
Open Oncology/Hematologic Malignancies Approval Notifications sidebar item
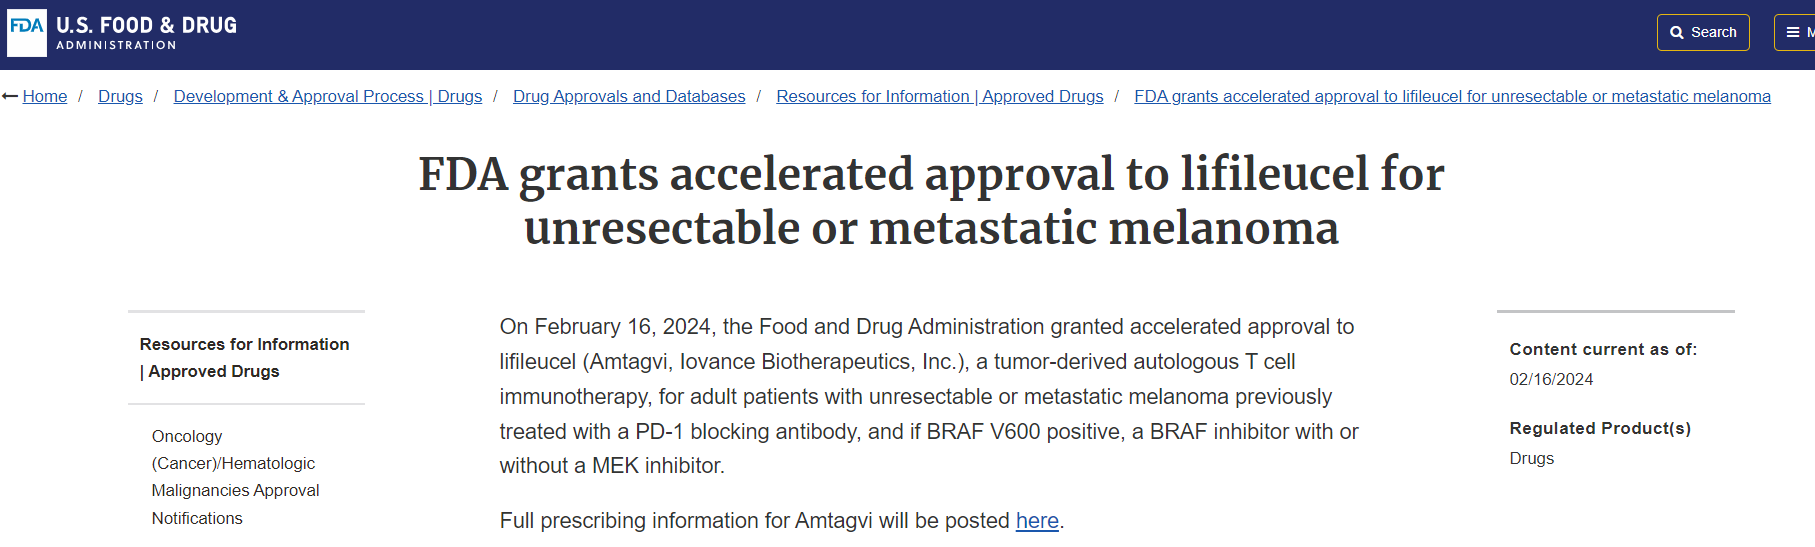[235, 477]
